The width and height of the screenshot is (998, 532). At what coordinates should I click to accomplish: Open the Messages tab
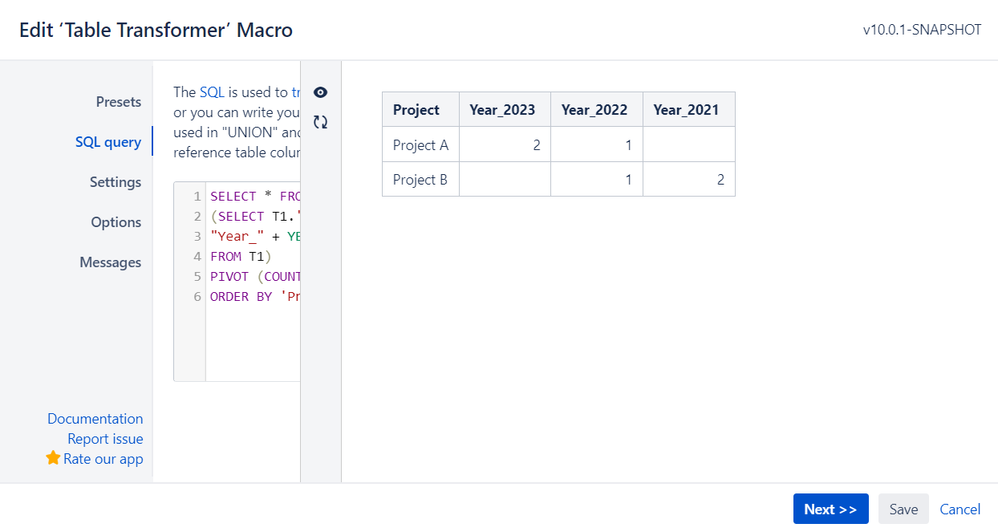pos(110,262)
